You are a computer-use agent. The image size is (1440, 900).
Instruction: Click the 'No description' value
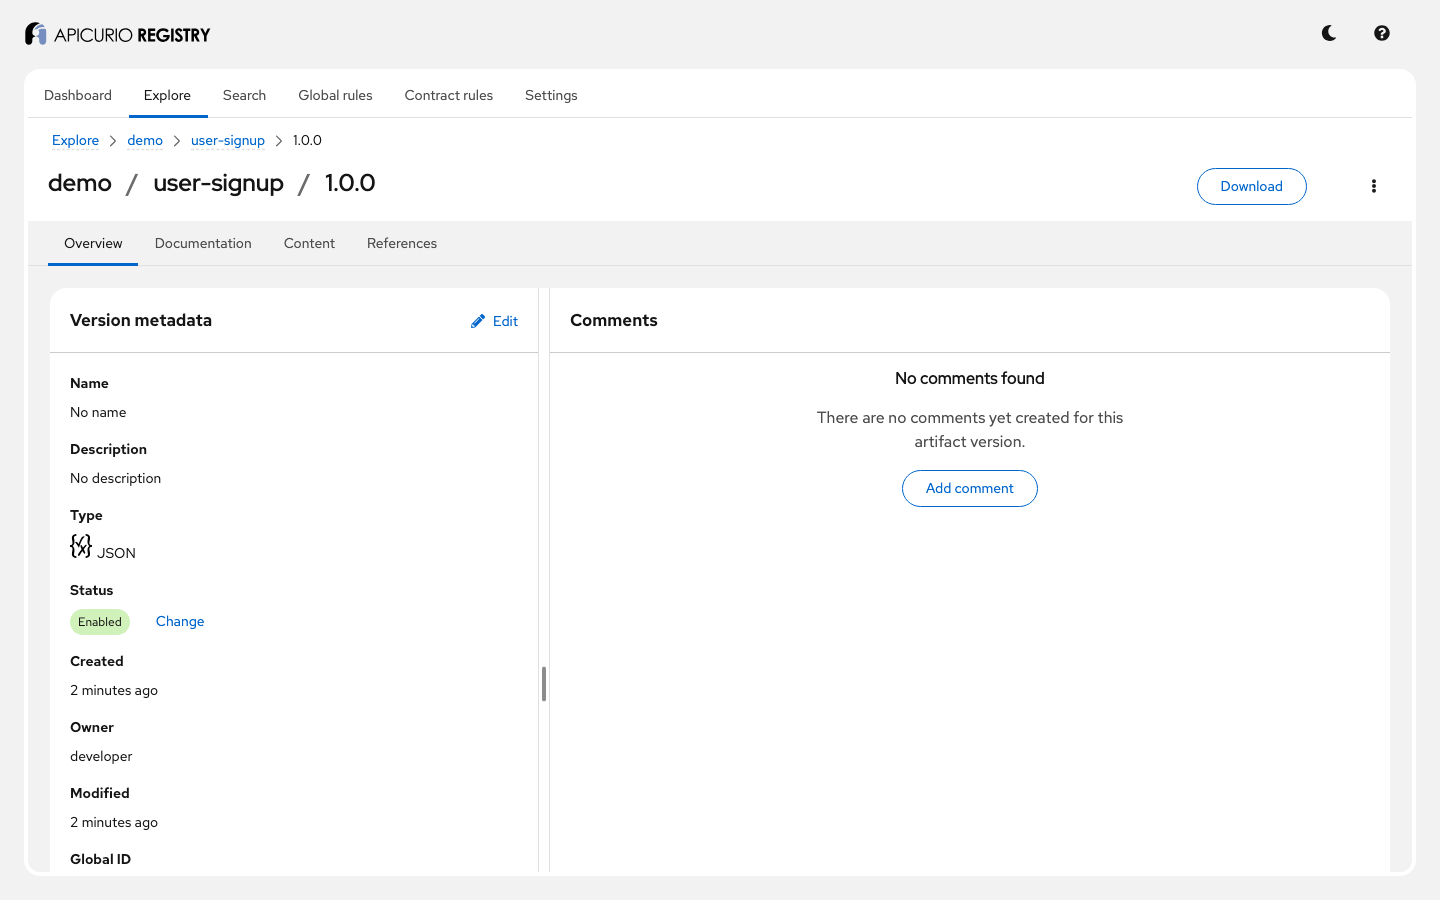(115, 478)
